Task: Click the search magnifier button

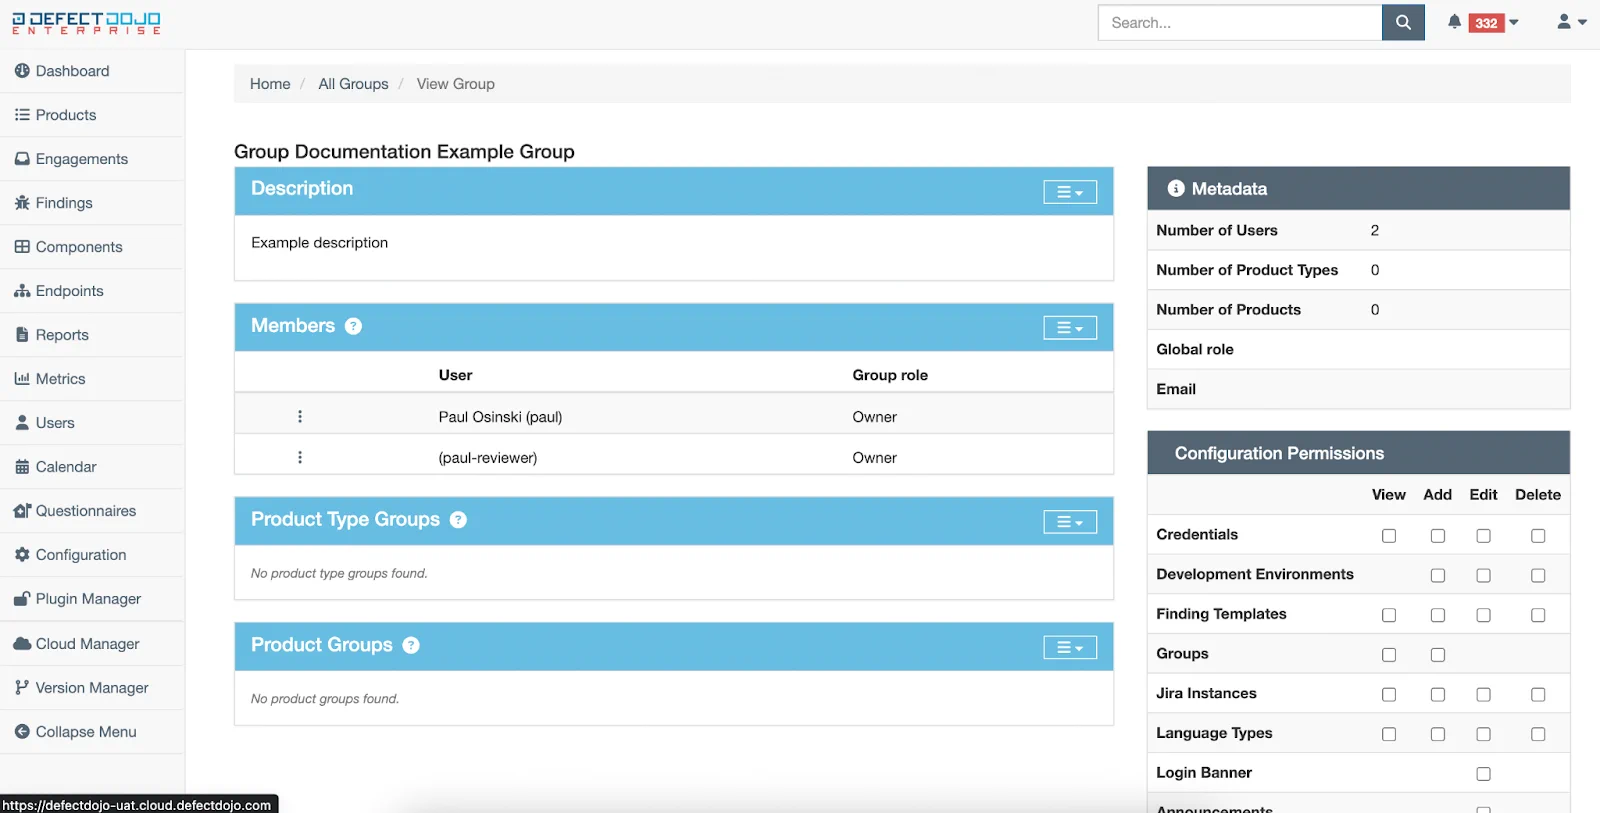Action: point(1403,22)
